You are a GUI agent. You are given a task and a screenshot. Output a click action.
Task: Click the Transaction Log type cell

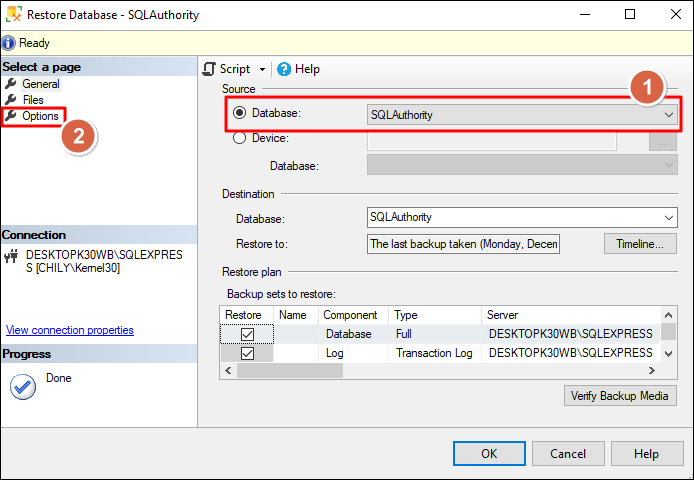pyautogui.click(x=435, y=353)
